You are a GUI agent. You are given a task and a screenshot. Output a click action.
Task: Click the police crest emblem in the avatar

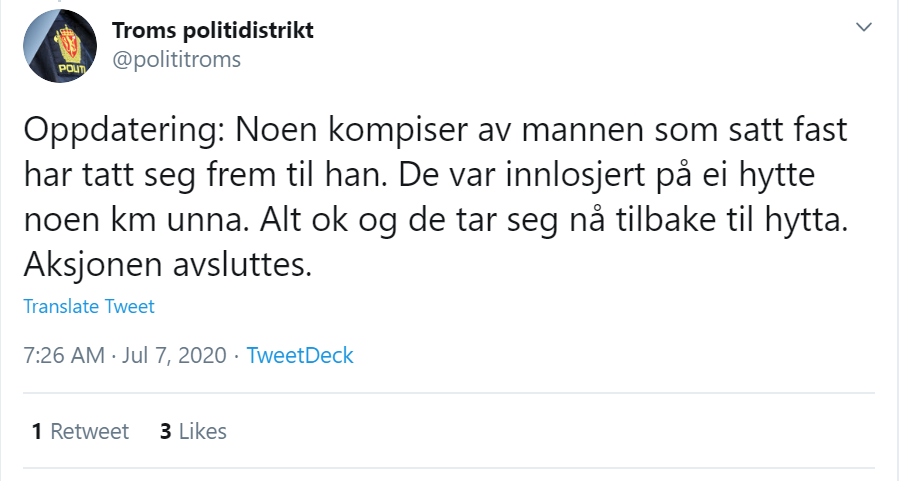tap(71, 43)
